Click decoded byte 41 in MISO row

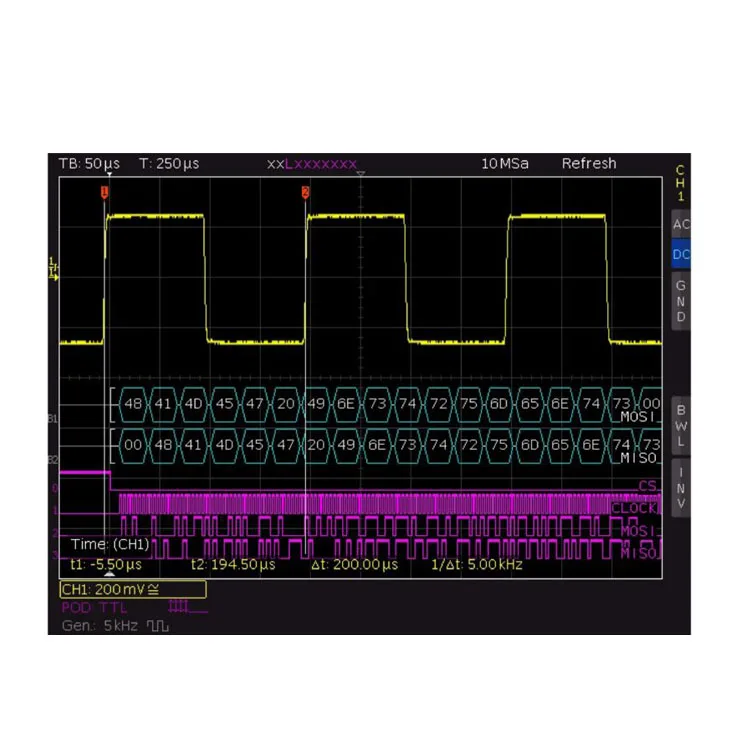click(x=194, y=445)
